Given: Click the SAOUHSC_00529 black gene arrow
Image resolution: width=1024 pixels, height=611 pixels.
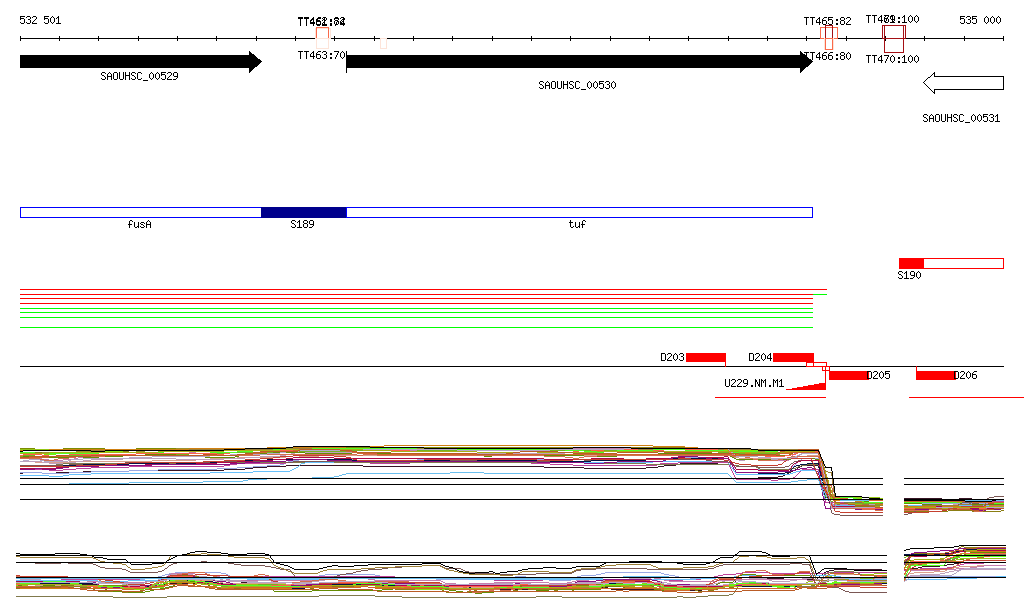Looking at the screenshot, I should [140, 62].
